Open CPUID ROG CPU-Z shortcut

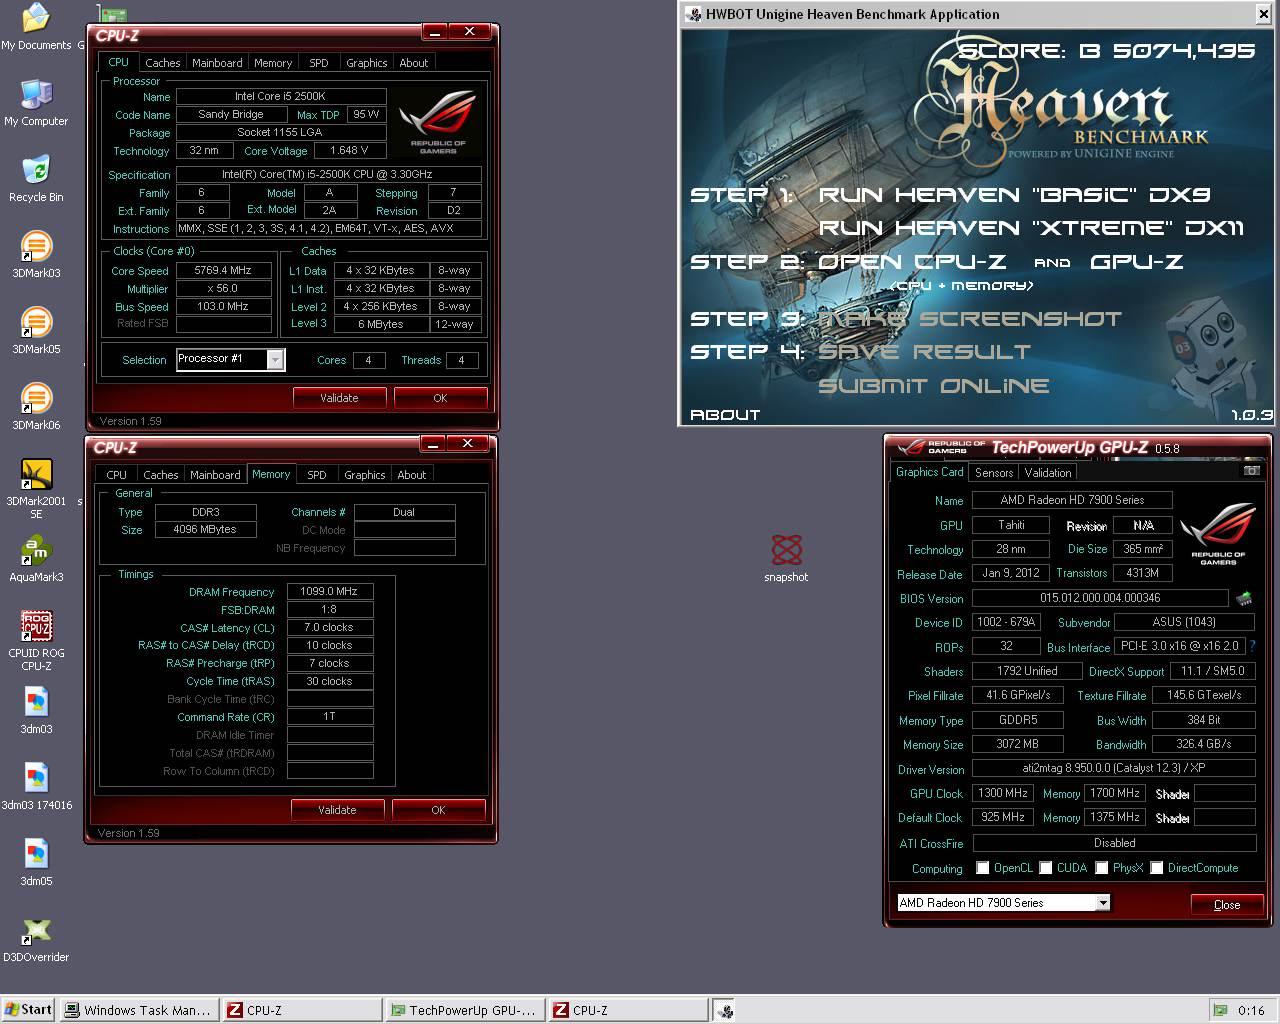(36, 640)
